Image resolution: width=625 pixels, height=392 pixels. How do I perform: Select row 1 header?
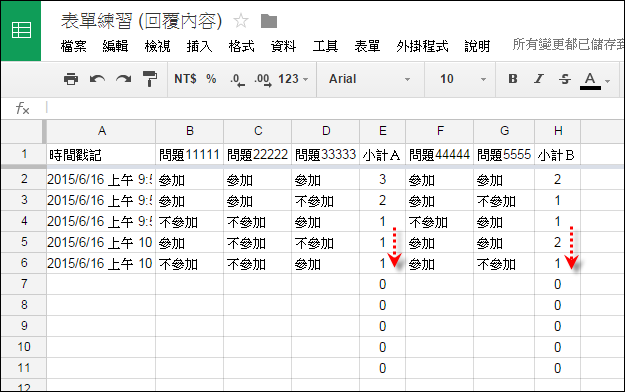24,154
